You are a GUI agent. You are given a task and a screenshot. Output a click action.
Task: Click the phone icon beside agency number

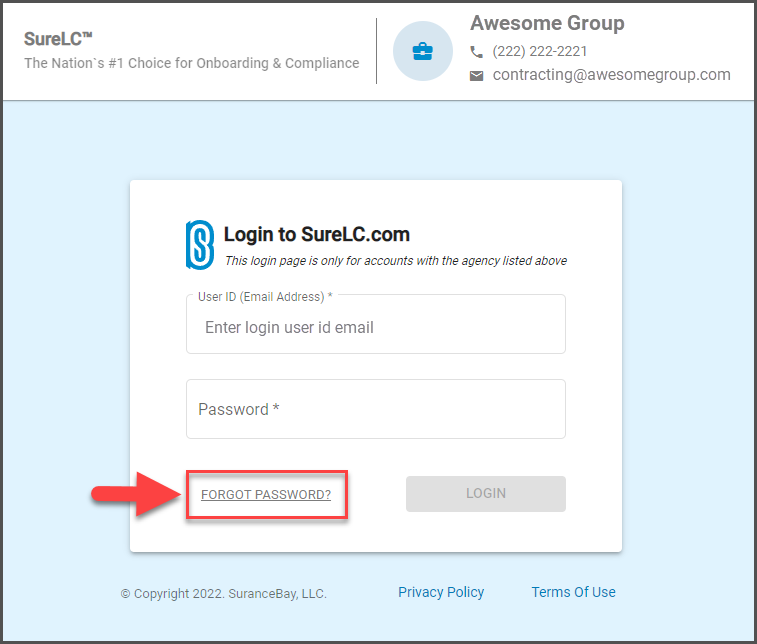(476, 52)
